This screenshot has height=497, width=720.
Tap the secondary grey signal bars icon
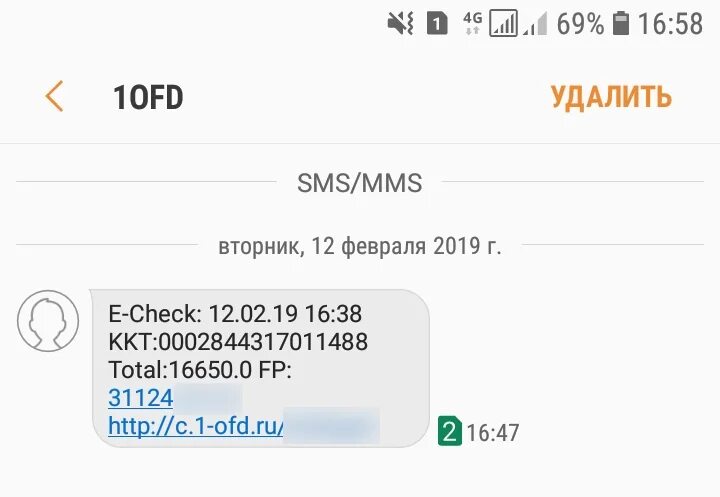[x=535, y=24]
